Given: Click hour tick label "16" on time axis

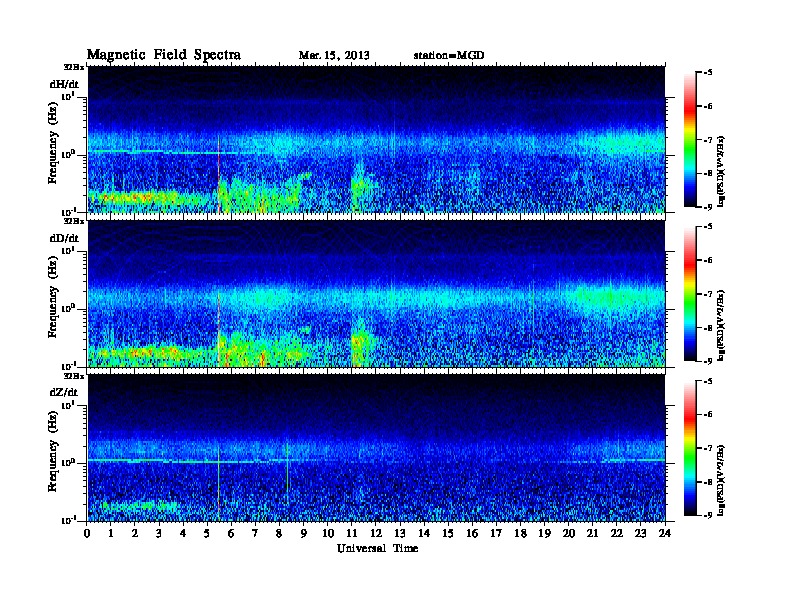Looking at the screenshot, I should point(472,533).
